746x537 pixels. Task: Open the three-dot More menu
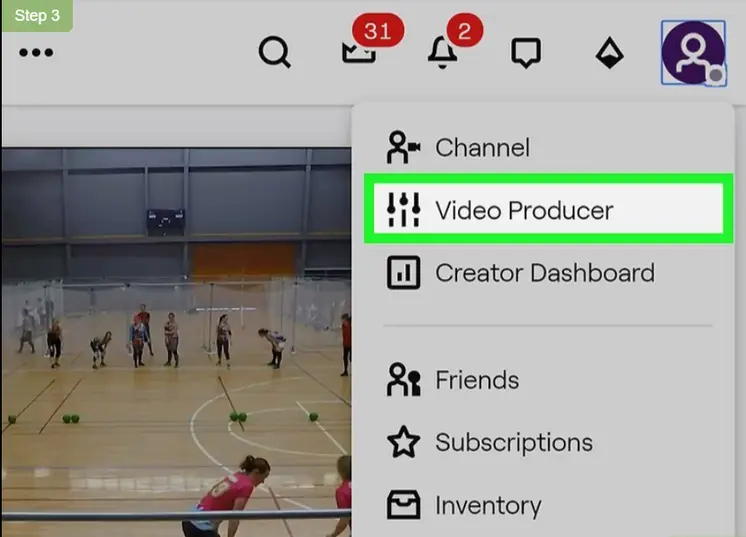click(36, 52)
